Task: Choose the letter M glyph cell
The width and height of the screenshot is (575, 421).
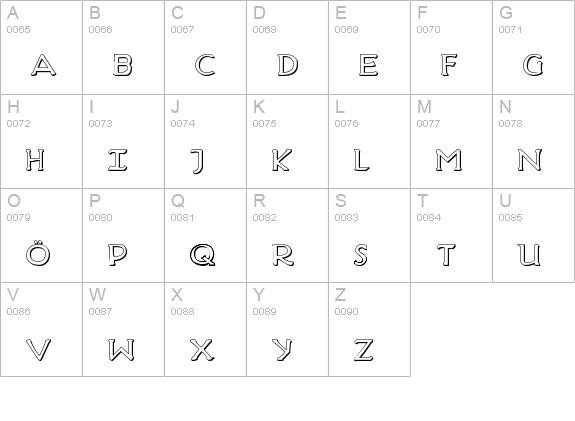Action: coord(451,142)
